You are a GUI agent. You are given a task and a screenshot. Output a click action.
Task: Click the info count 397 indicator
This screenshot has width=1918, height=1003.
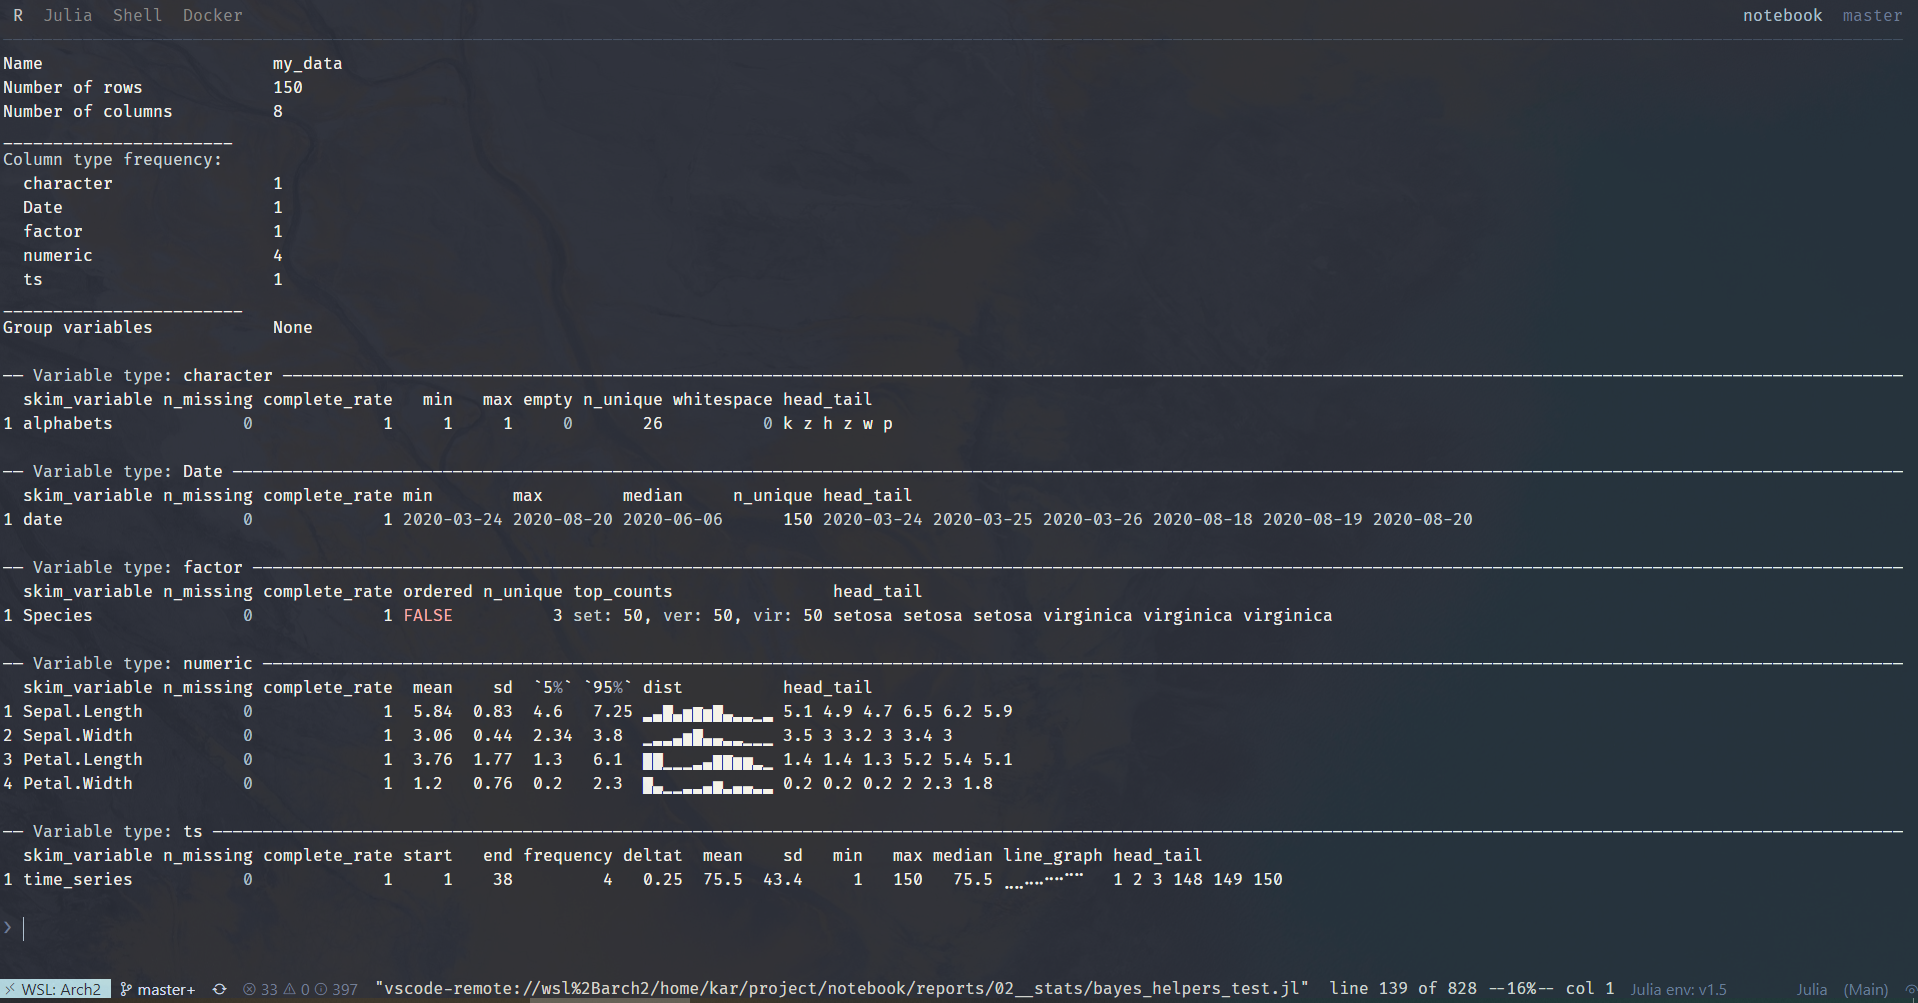[337, 989]
